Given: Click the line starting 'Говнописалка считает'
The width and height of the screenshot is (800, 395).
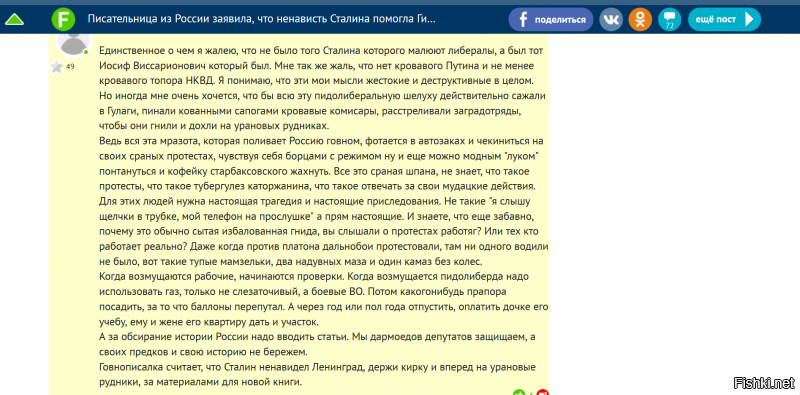Looking at the screenshot, I should pyautogui.click(x=316, y=367).
